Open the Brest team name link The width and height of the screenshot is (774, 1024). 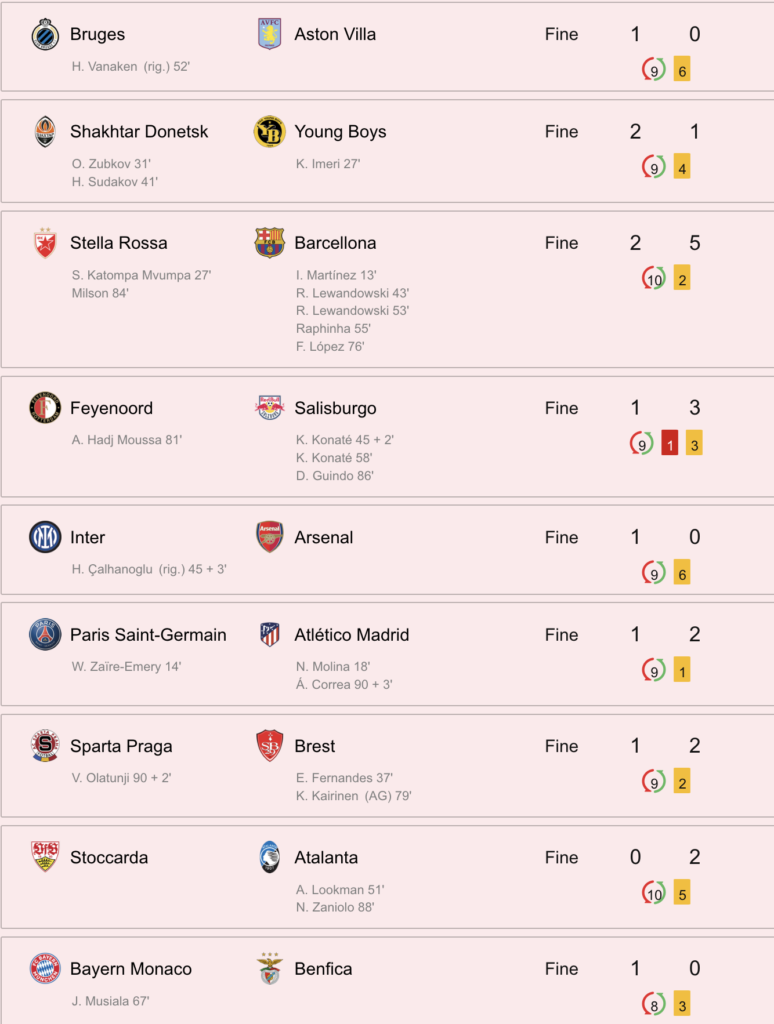315,746
